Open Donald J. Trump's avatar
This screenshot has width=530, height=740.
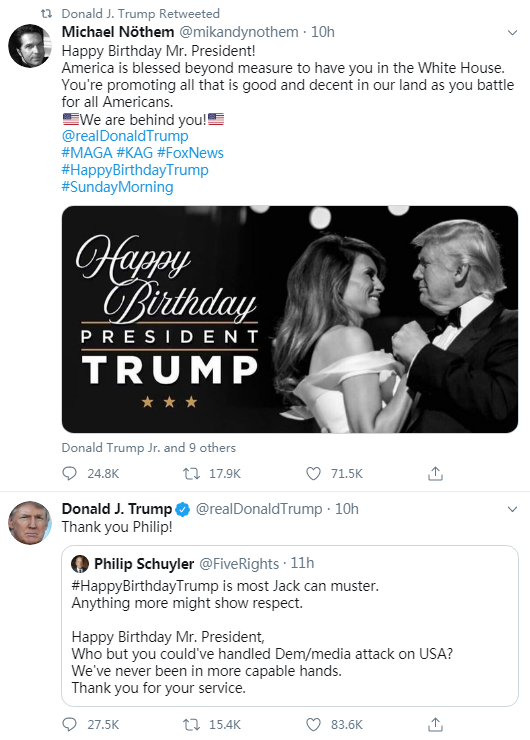tap(30, 523)
